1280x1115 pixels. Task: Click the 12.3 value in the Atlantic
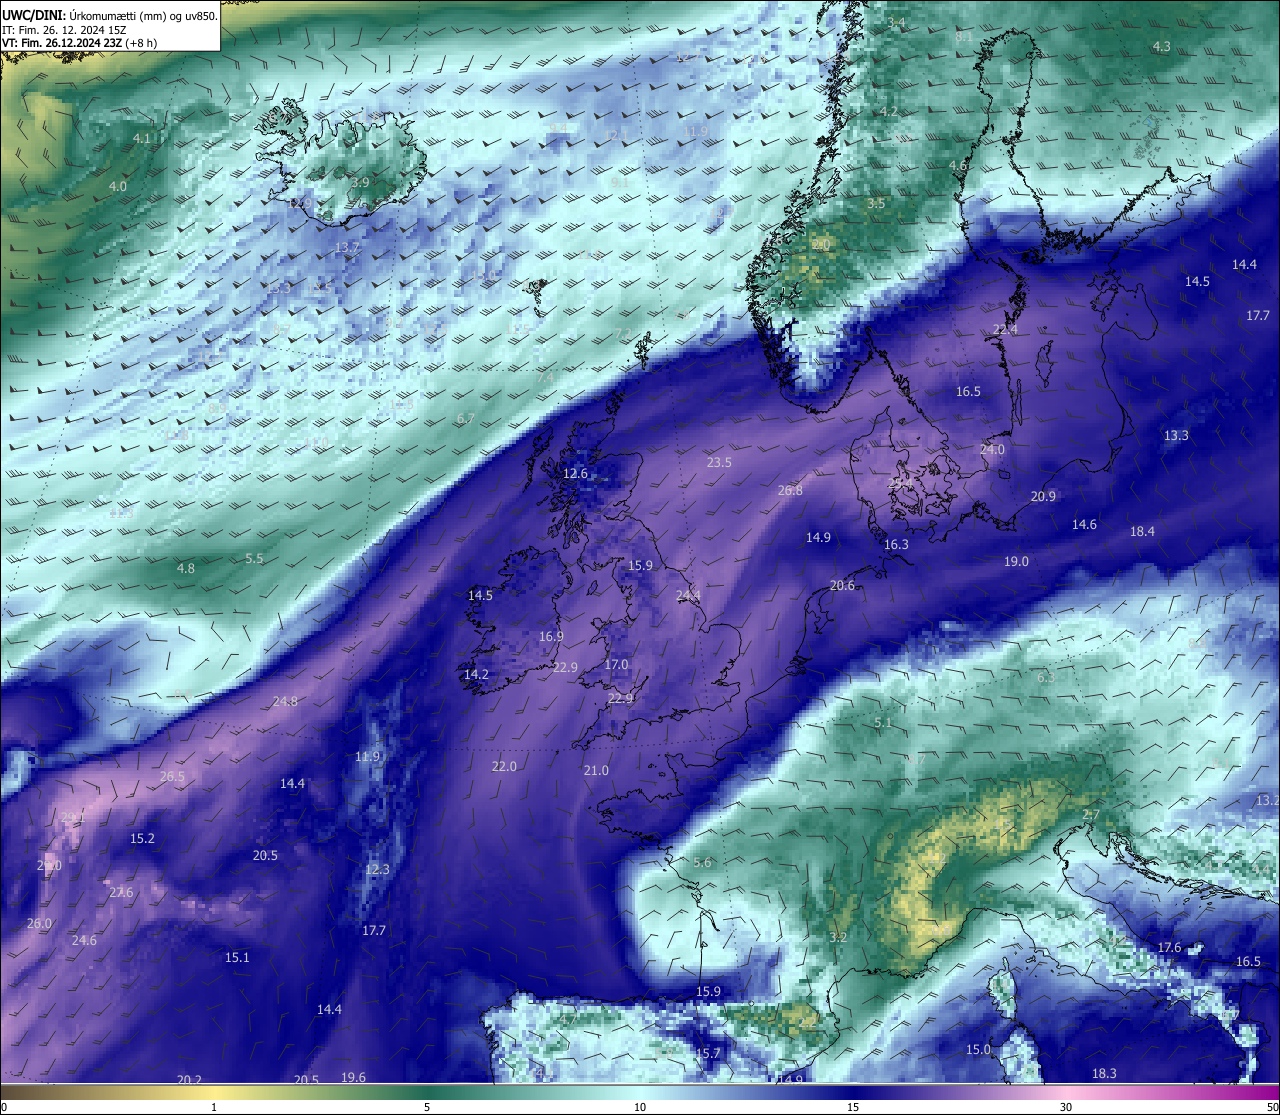coord(377,869)
